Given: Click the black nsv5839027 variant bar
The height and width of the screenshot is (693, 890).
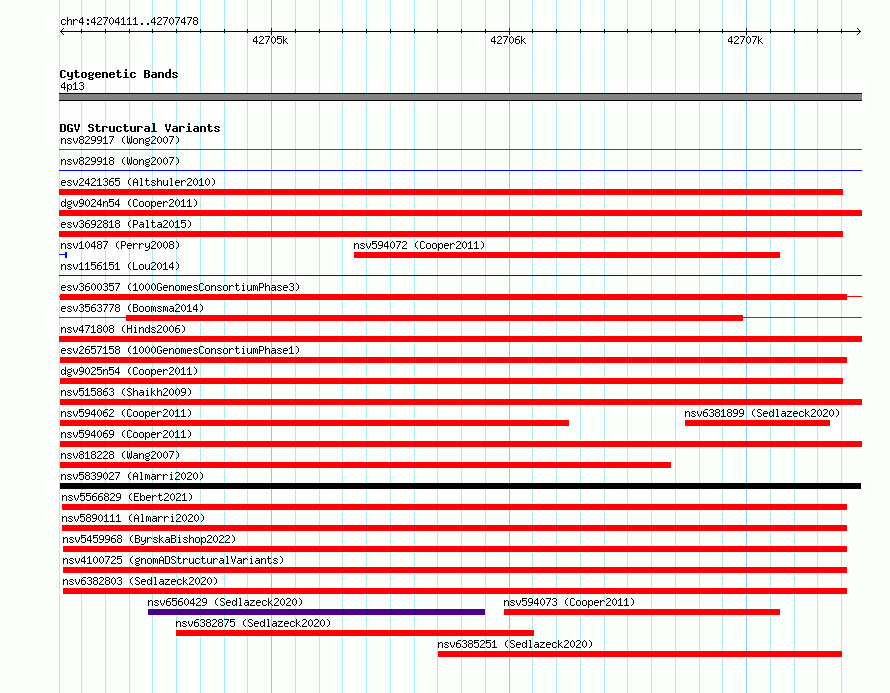Looking at the screenshot, I should 460,486.
